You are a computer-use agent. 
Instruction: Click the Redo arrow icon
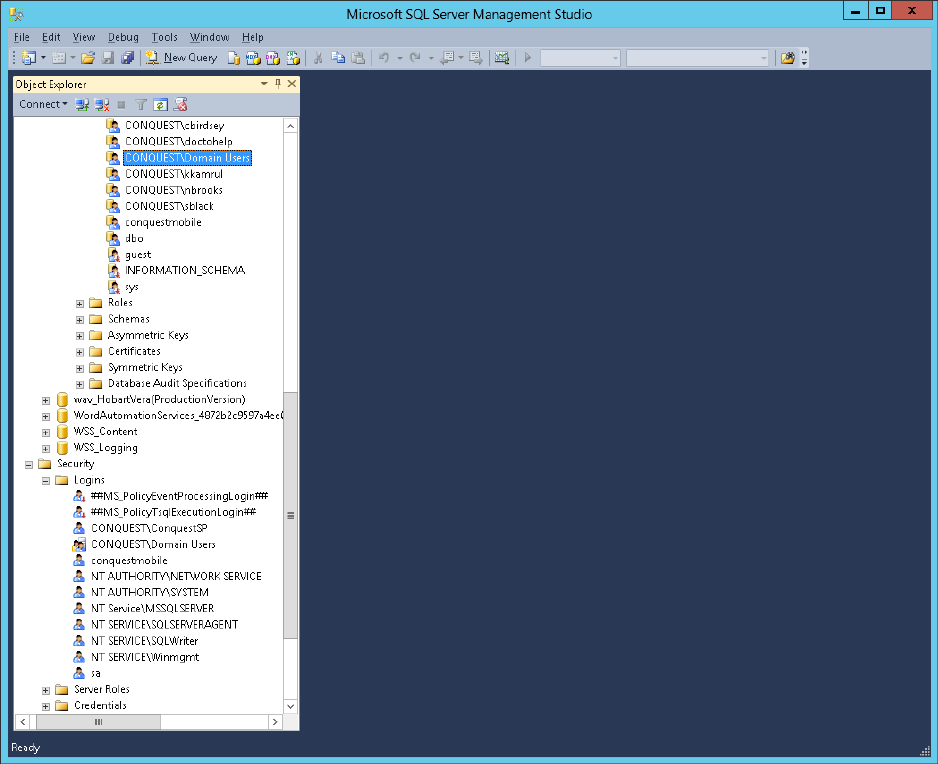pos(415,57)
